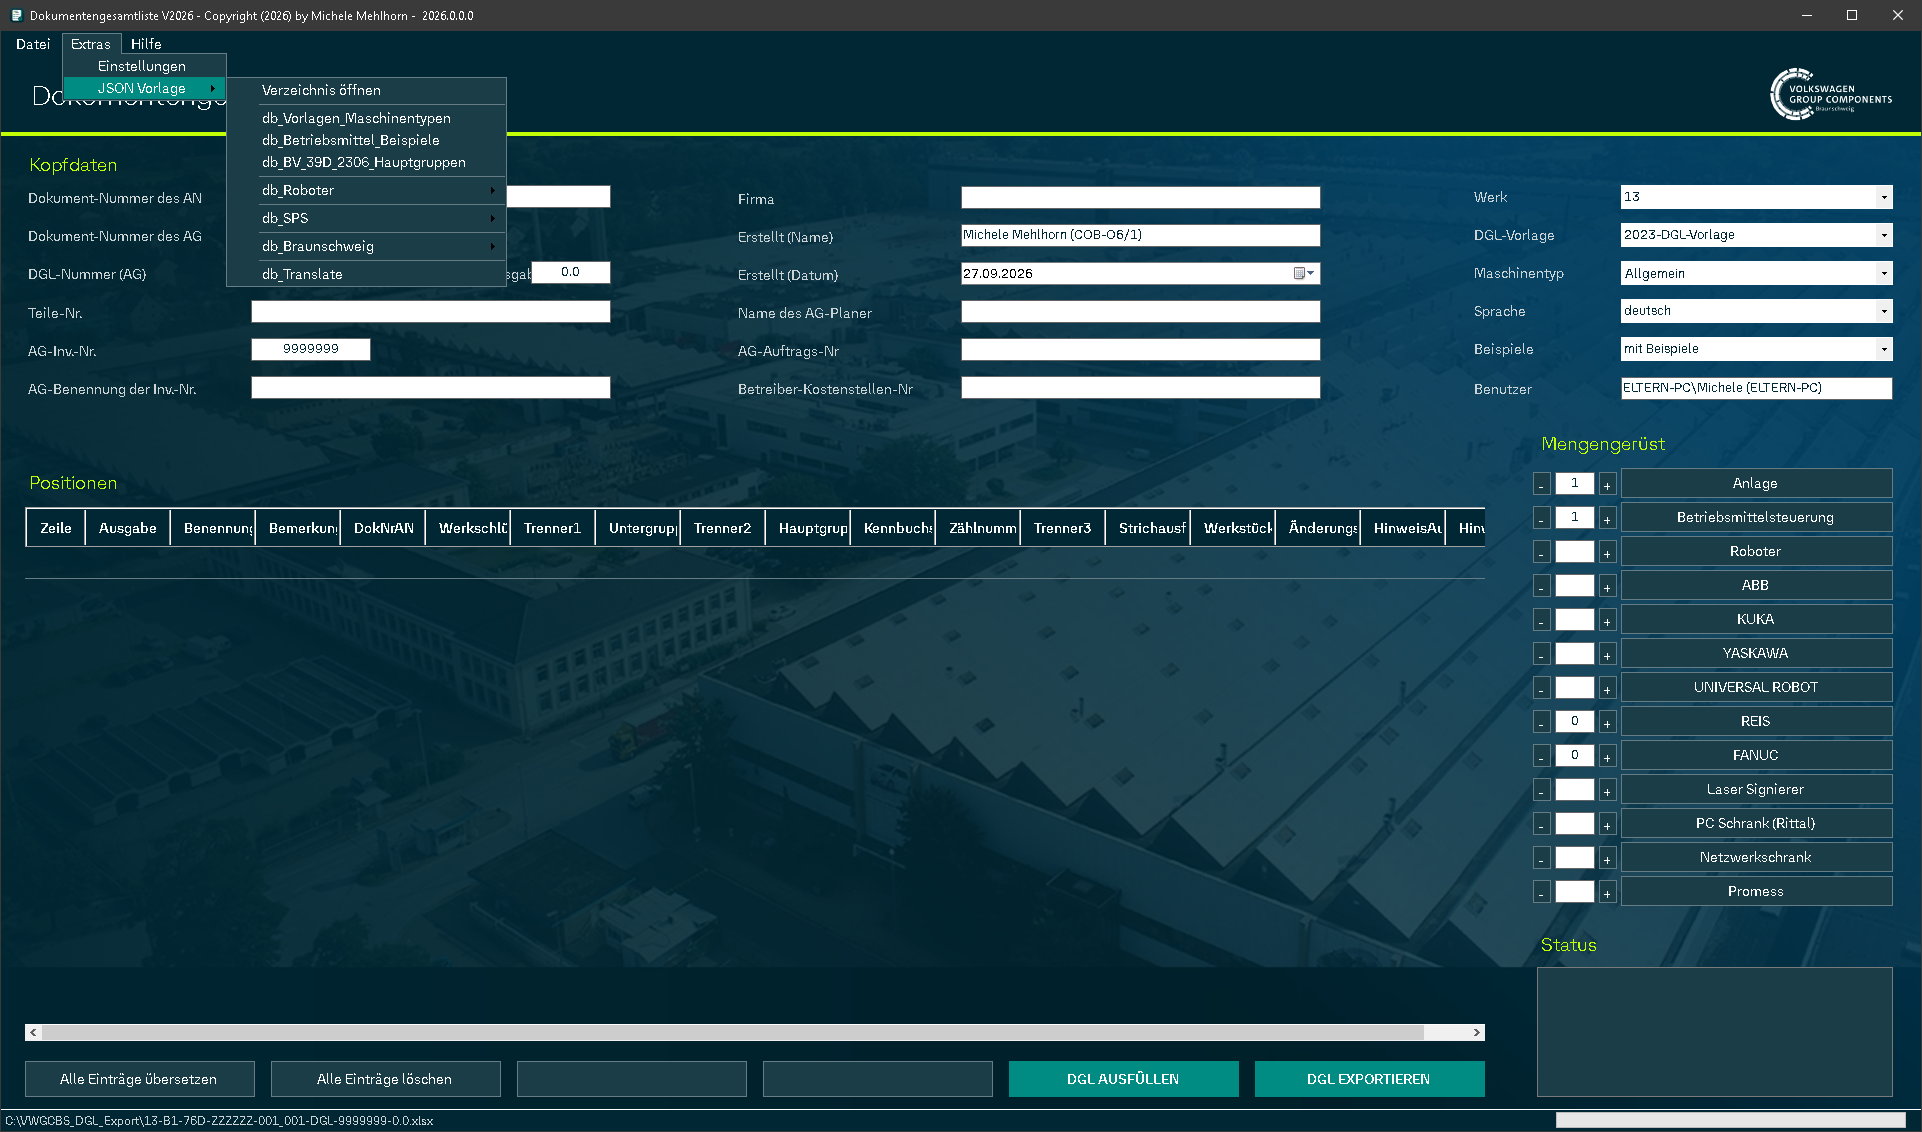This screenshot has height=1132, width=1922.
Task: Click the DGL AUSFÜLLEN button
Action: click(1123, 1079)
